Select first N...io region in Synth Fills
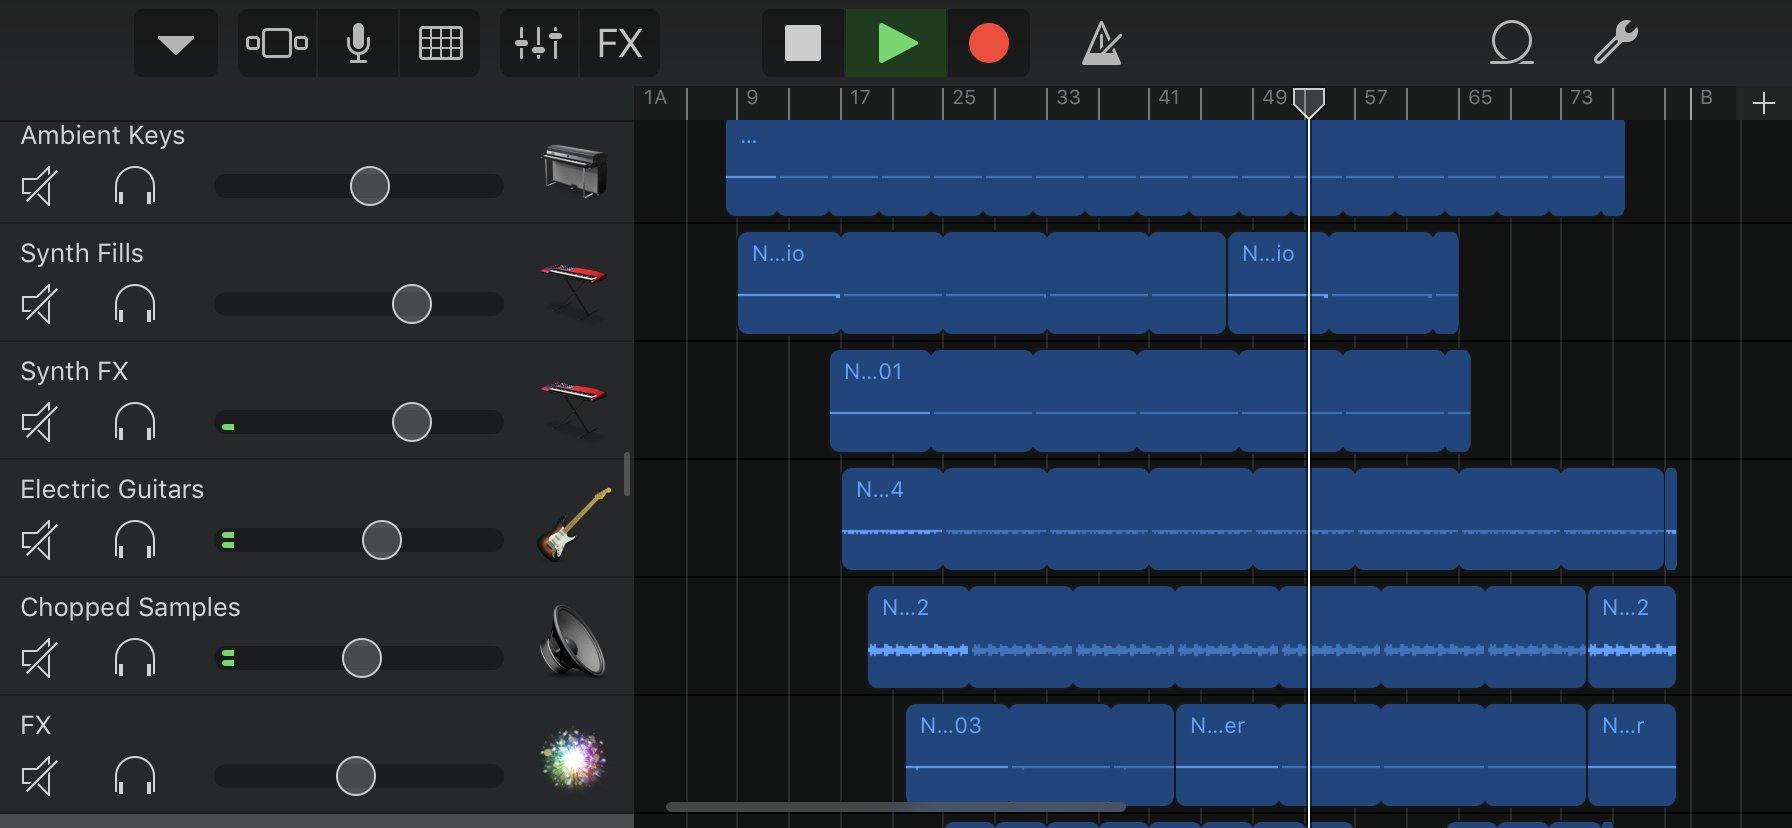This screenshot has height=828, width=1792. 982,283
